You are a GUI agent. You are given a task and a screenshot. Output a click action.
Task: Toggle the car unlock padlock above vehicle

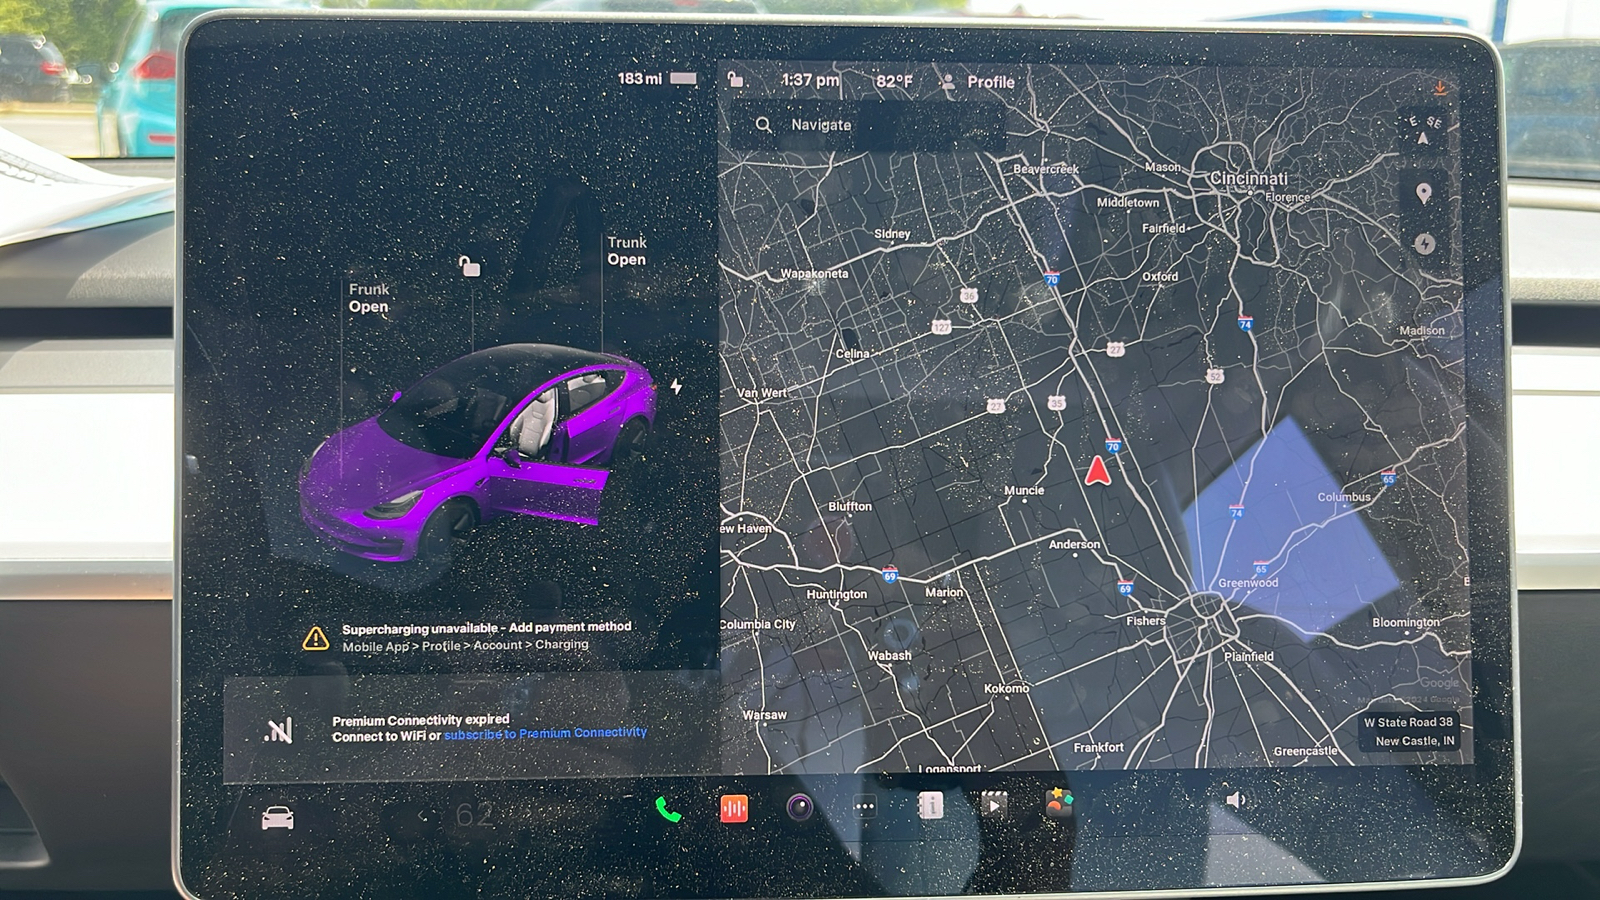pos(469,266)
